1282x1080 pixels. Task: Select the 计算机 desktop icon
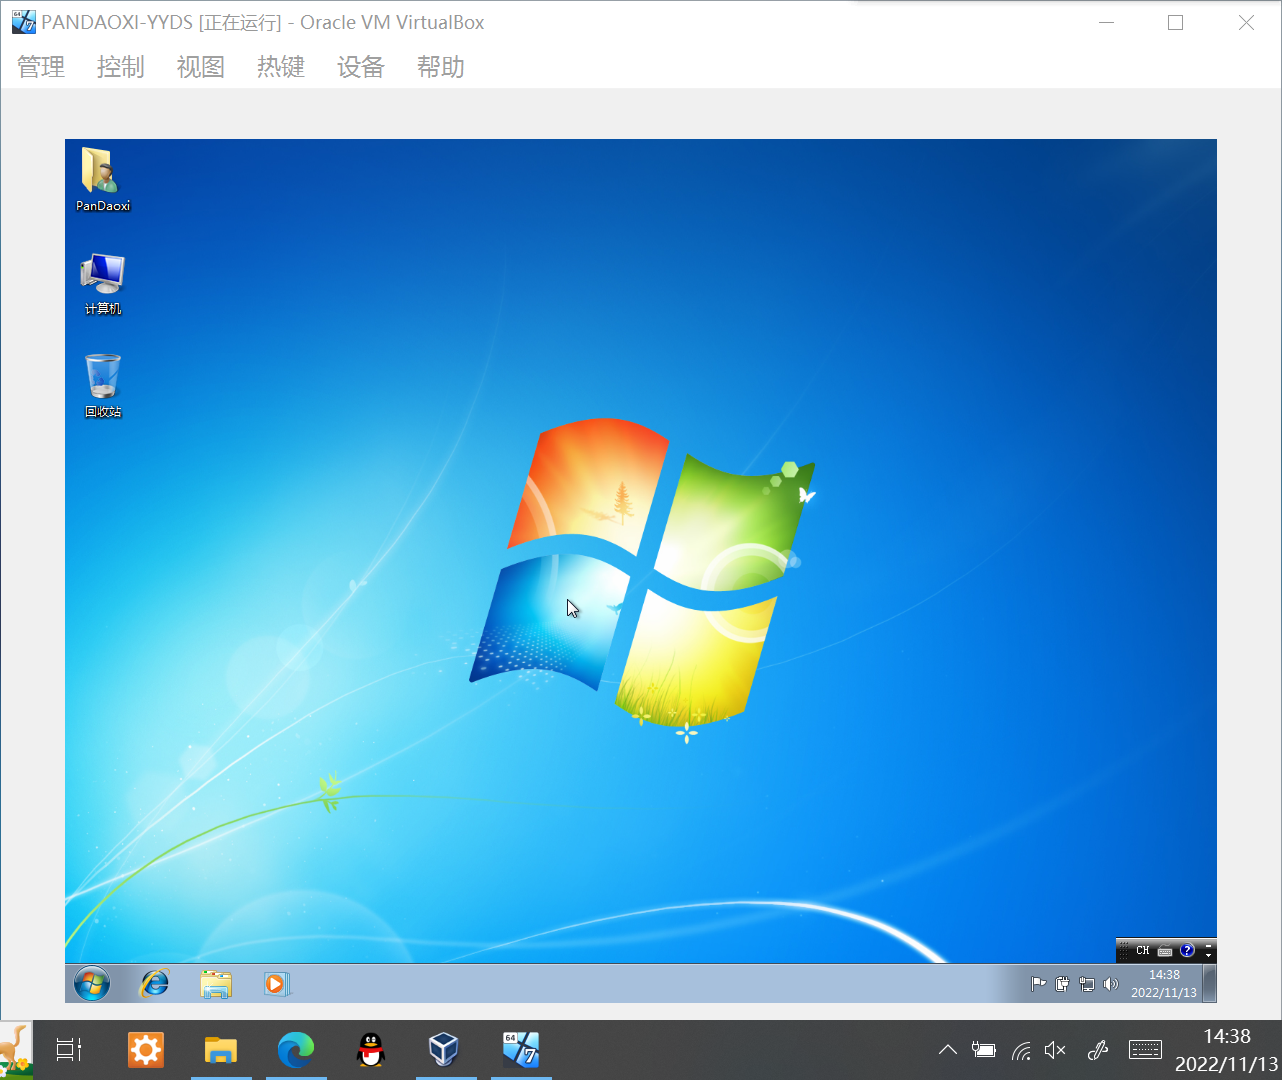pyautogui.click(x=103, y=284)
